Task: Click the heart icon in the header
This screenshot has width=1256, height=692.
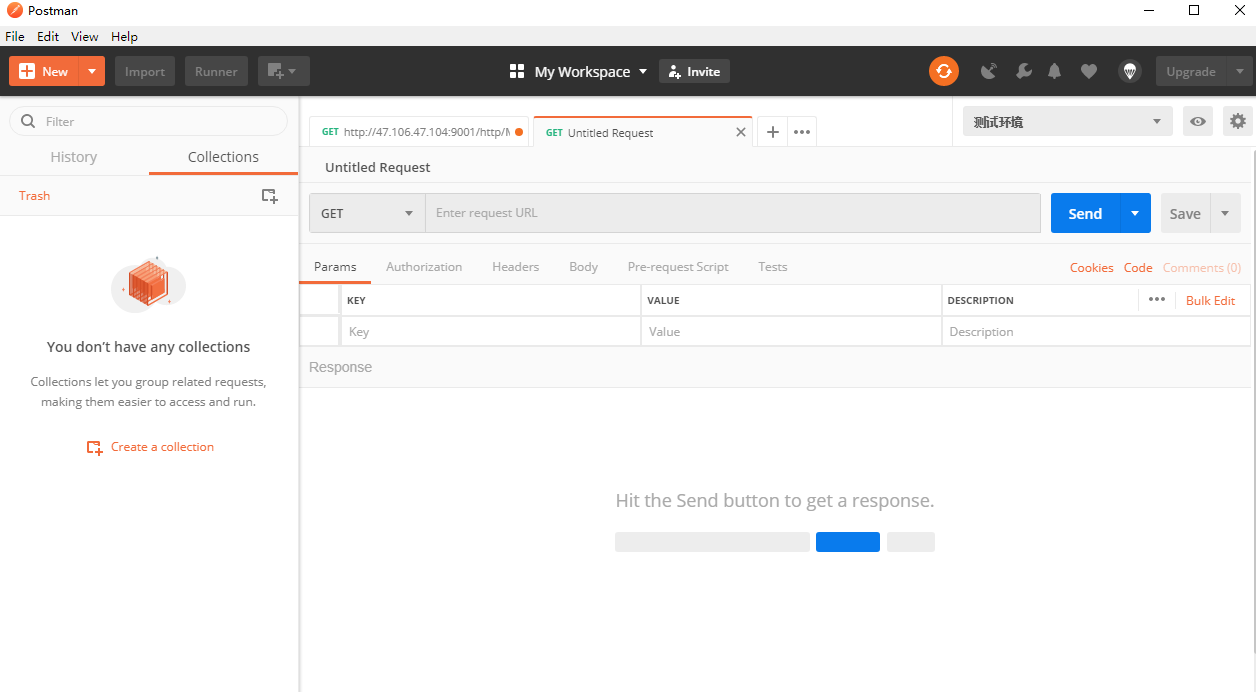Action: [1089, 71]
